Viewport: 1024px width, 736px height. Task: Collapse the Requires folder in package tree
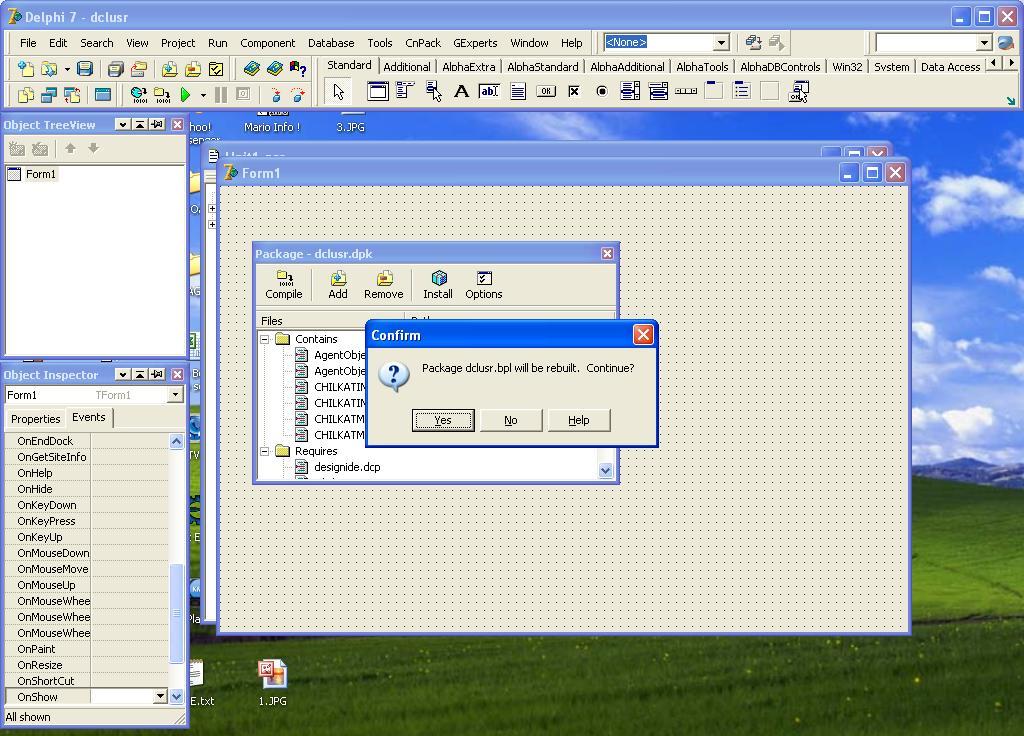click(264, 451)
